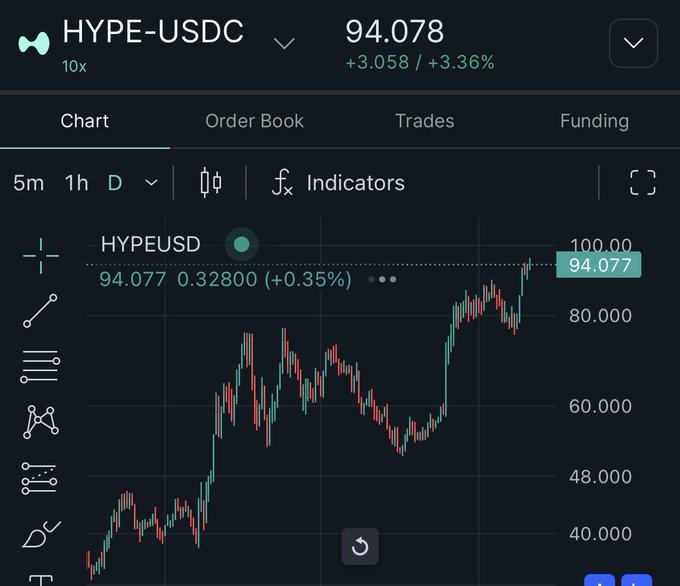Open the more timeframes dropdown
The width and height of the screenshot is (680, 586).
click(x=151, y=183)
